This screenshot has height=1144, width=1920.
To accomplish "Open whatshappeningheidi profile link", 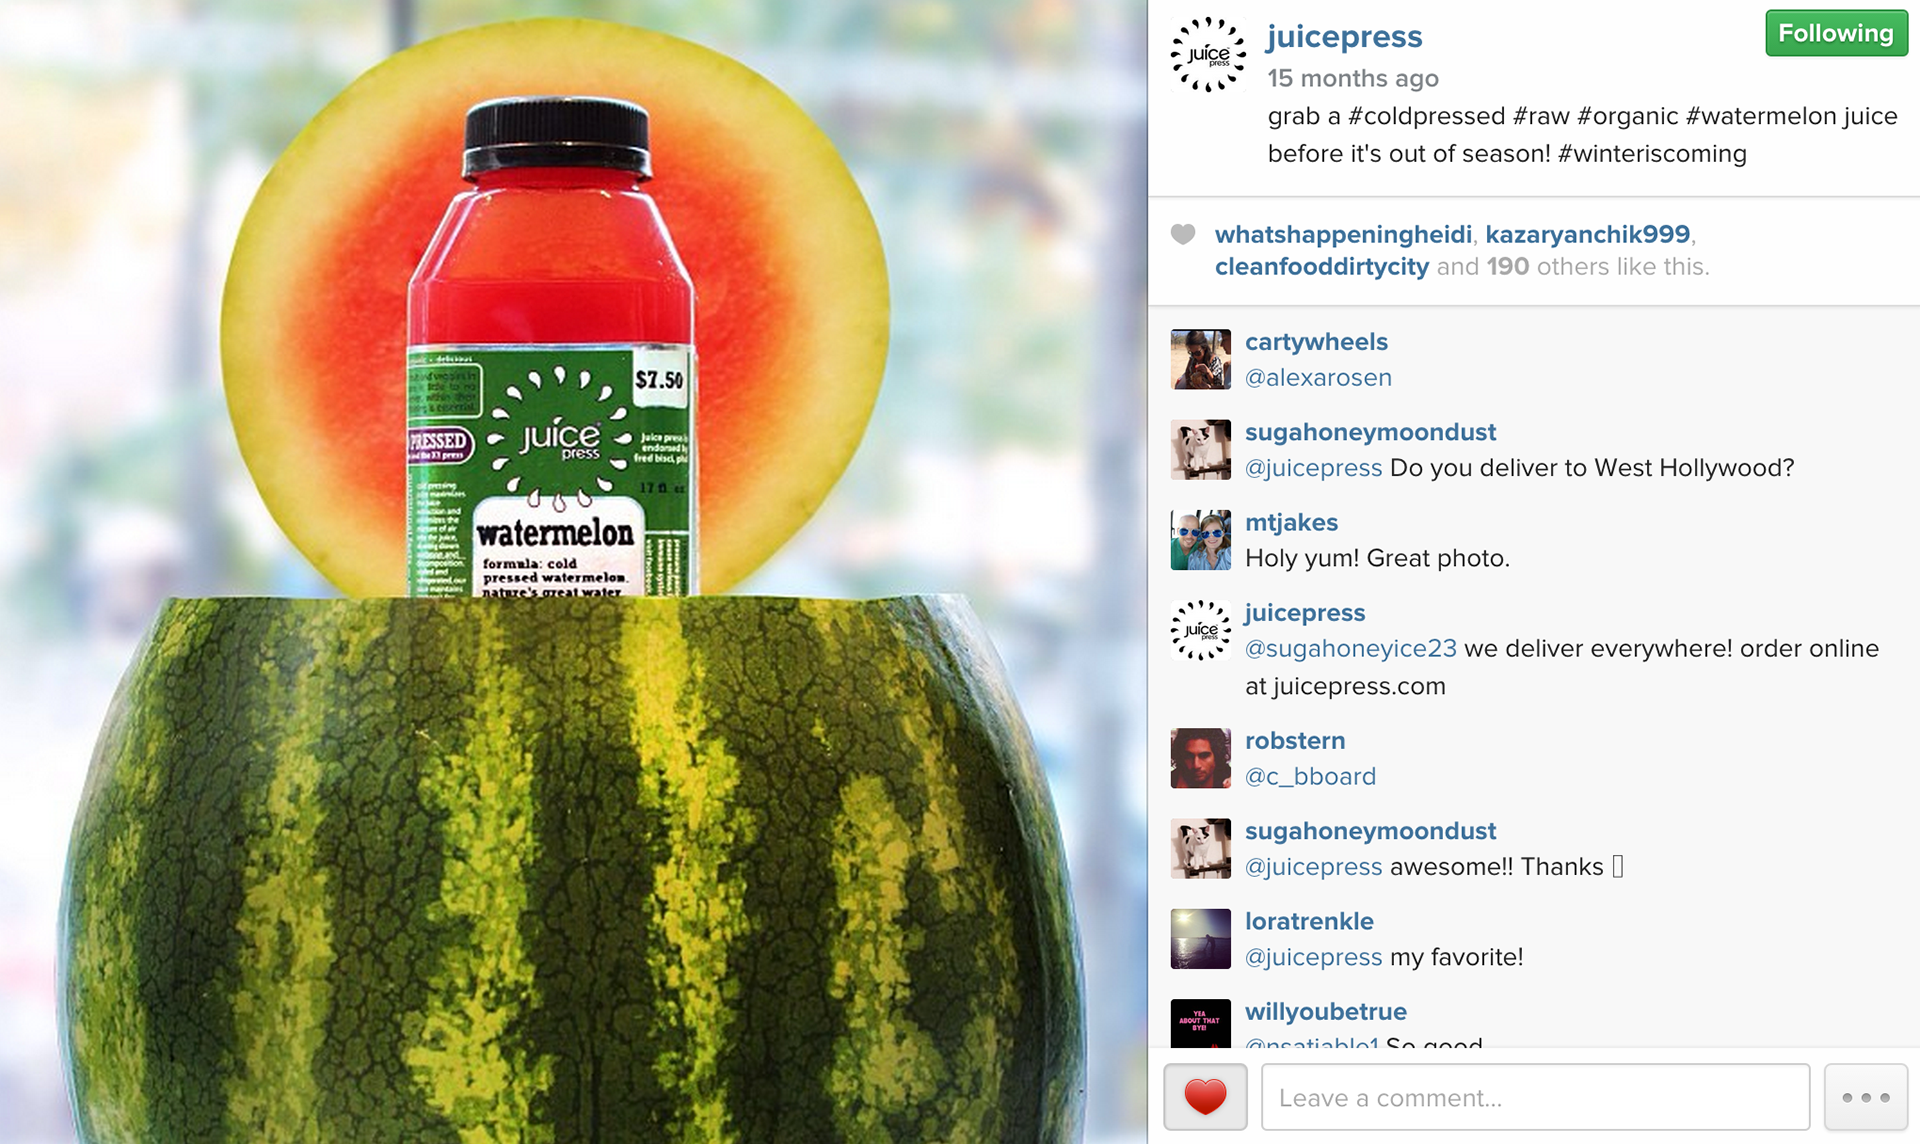I will click(1343, 234).
